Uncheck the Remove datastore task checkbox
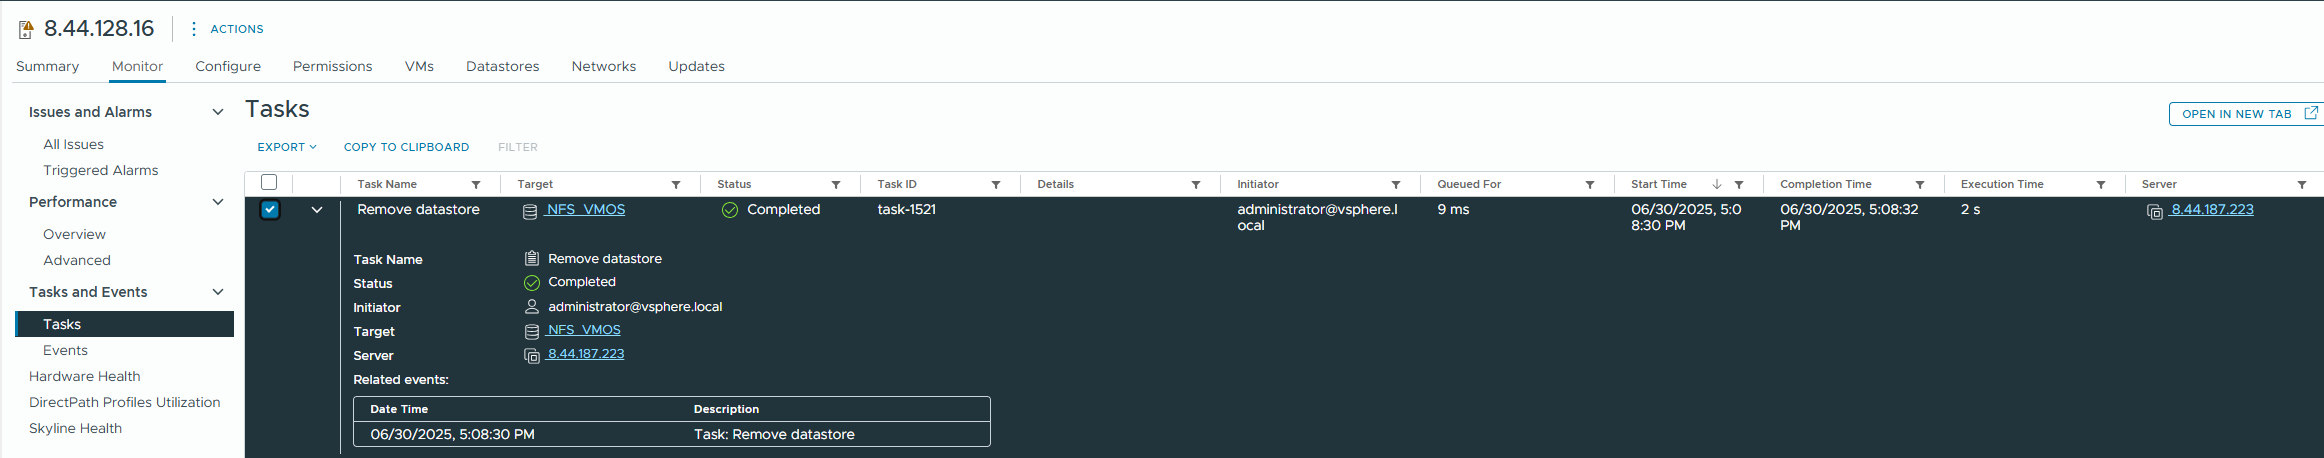 coord(270,210)
